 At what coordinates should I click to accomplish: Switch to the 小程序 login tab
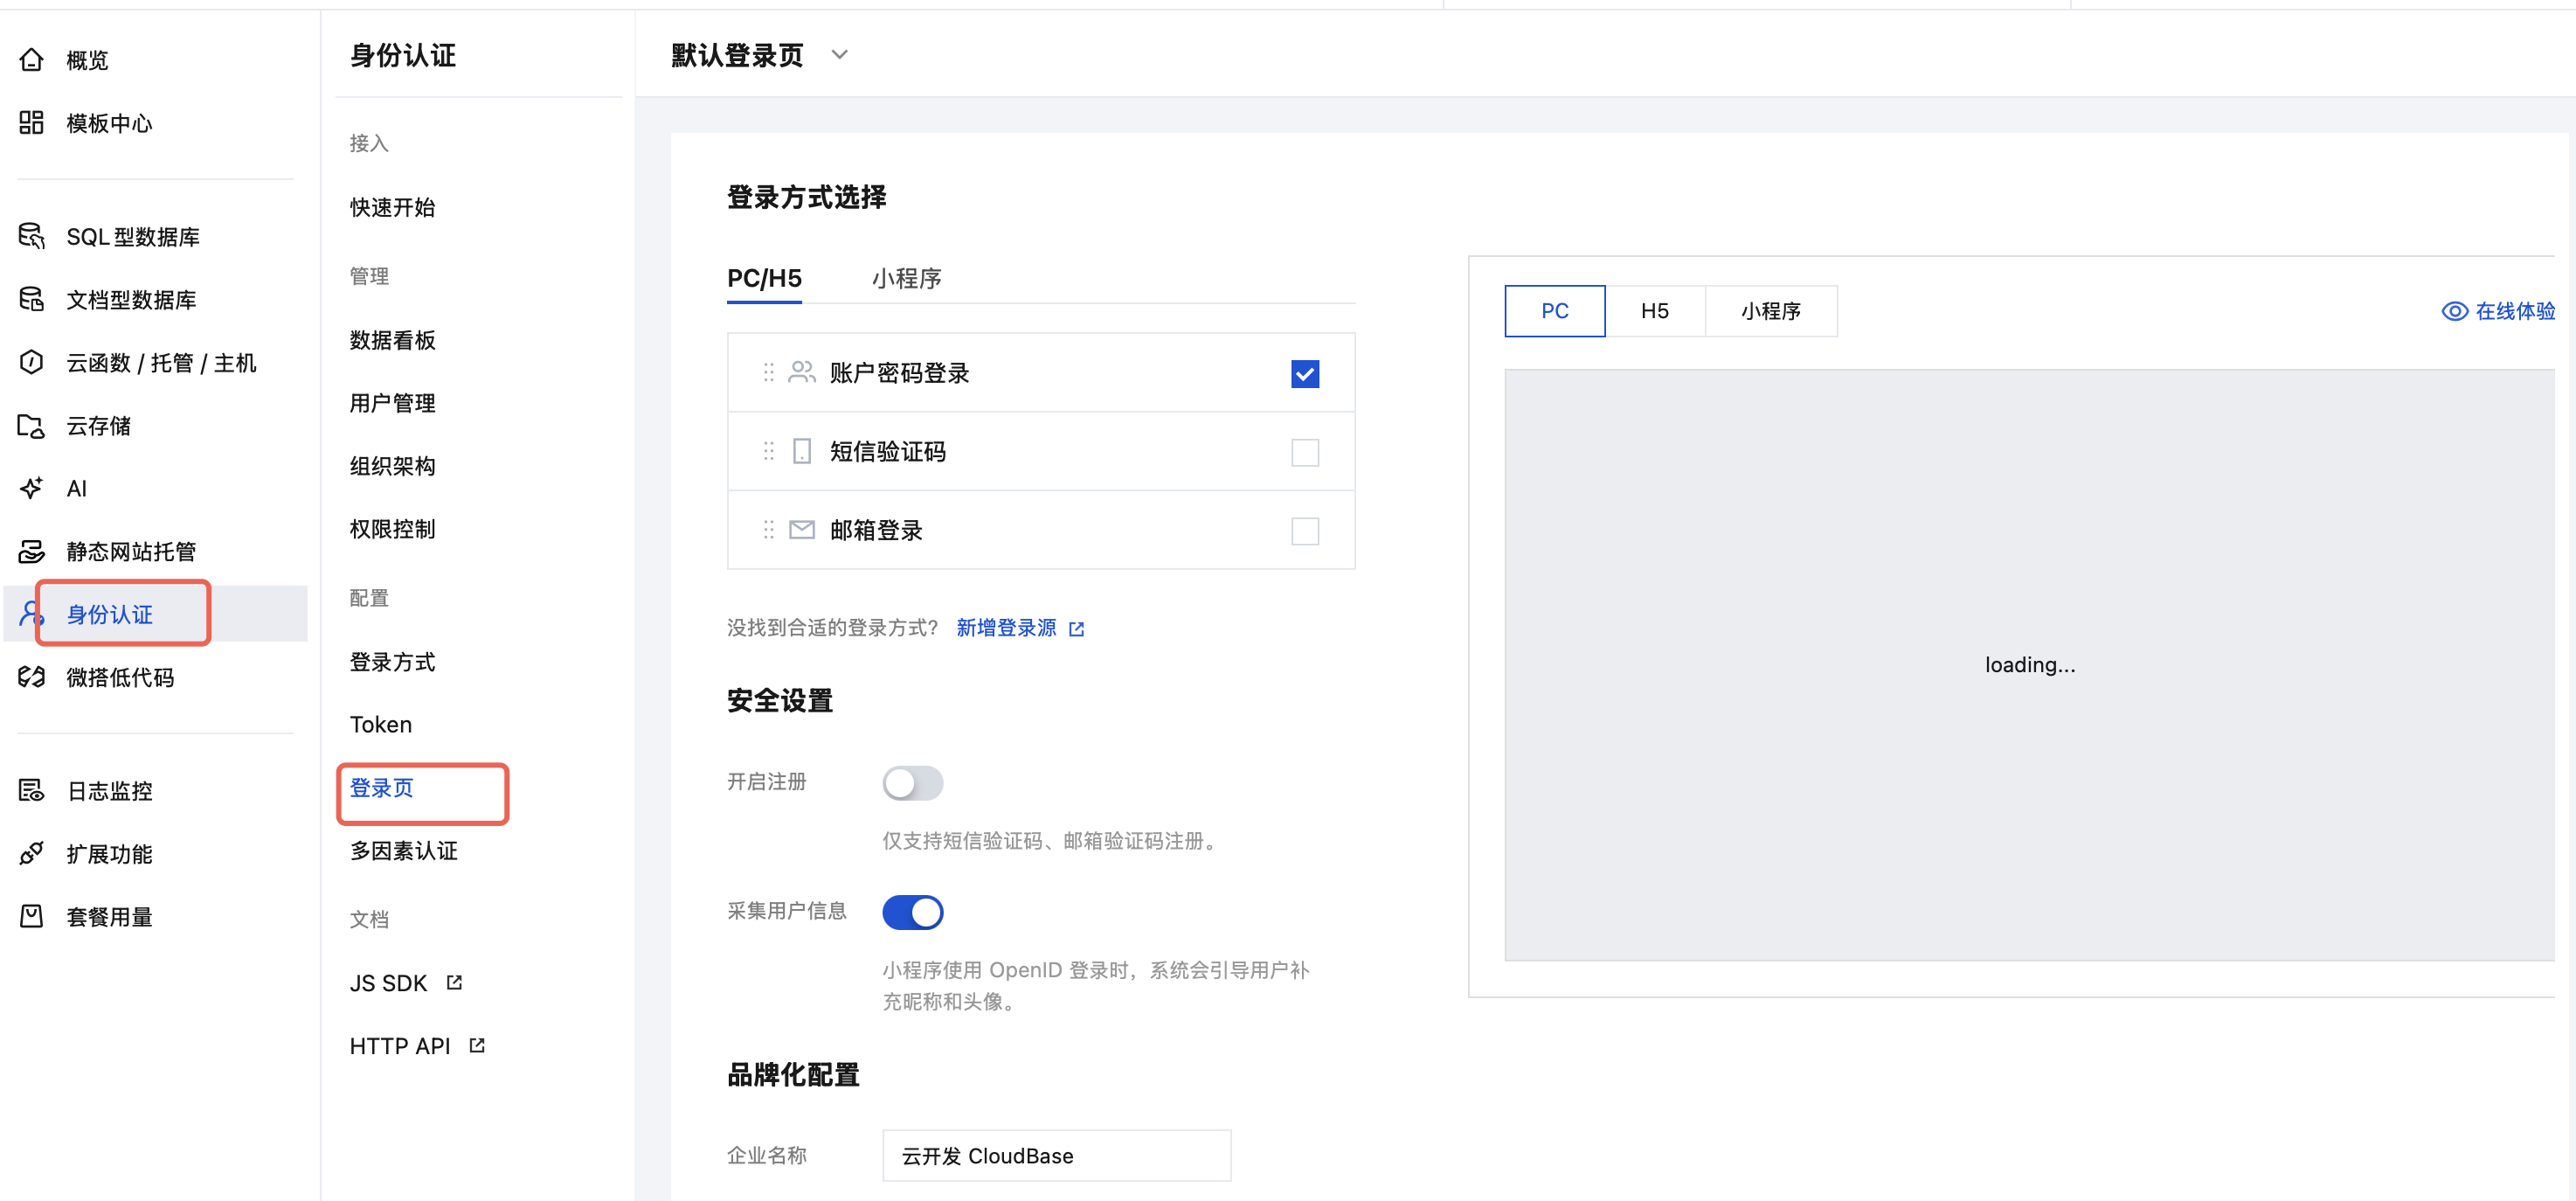[906, 279]
